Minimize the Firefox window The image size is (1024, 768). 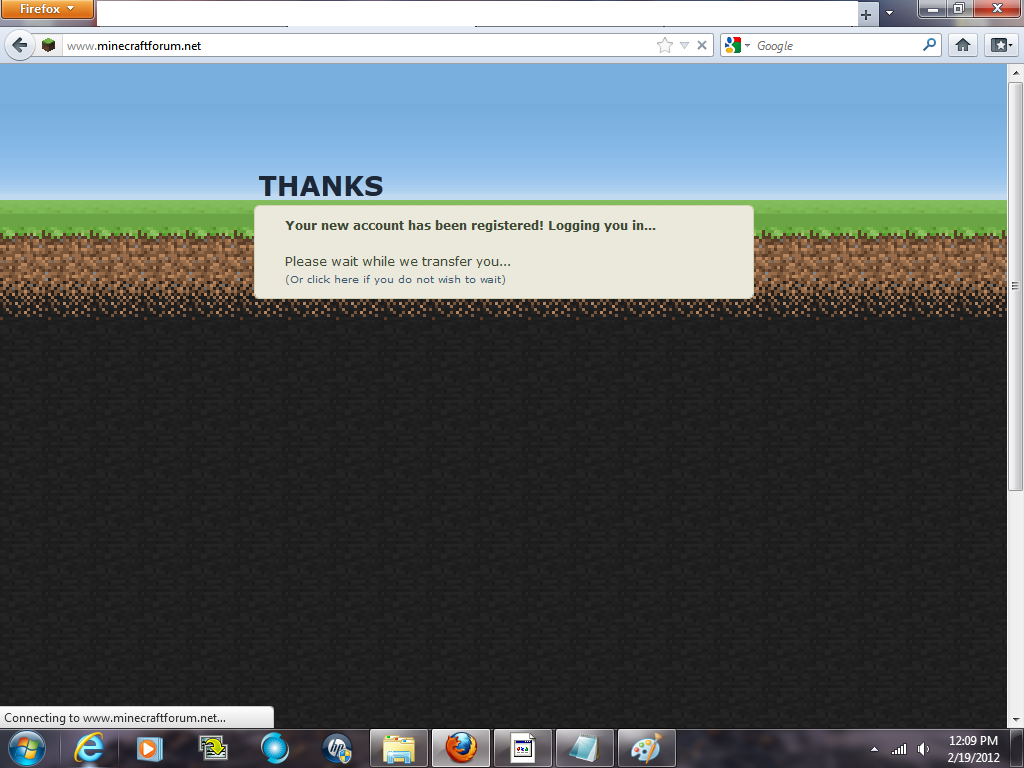tap(933, 8)
